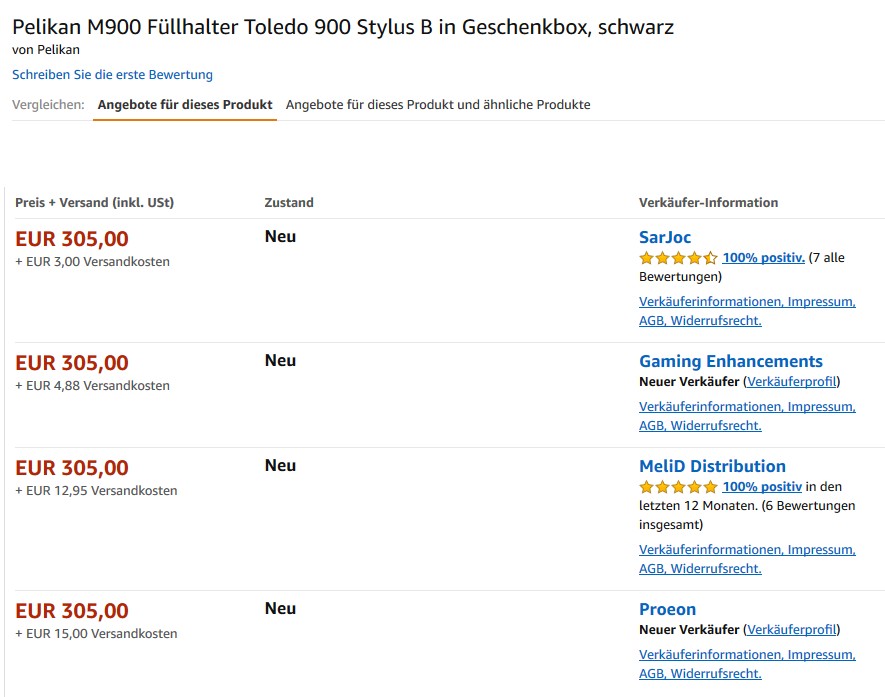
Task: Open SarJoc seller page
Action: [665, 237]
